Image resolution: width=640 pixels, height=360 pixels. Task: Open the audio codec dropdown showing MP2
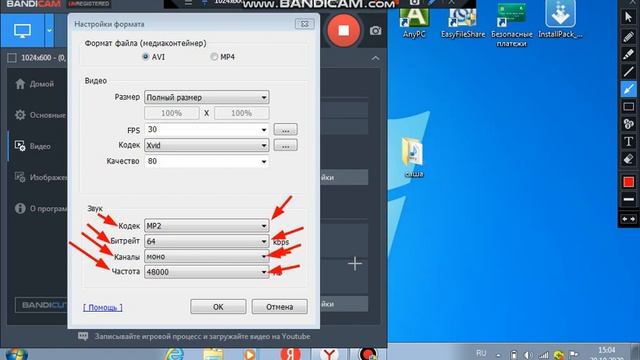tap(207, 226)
